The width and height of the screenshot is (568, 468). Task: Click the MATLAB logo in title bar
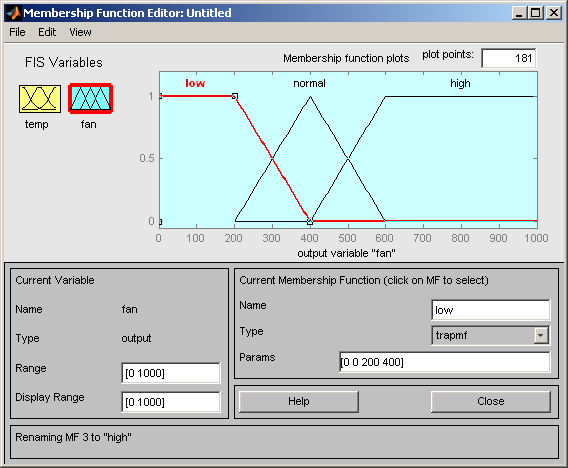[13, 13]
